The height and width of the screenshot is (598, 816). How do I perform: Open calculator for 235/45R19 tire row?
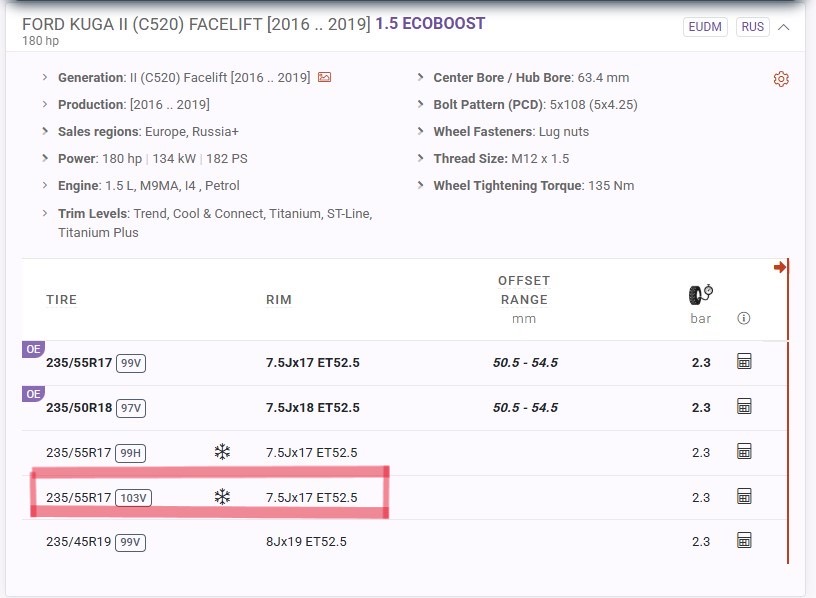[743, 541]
